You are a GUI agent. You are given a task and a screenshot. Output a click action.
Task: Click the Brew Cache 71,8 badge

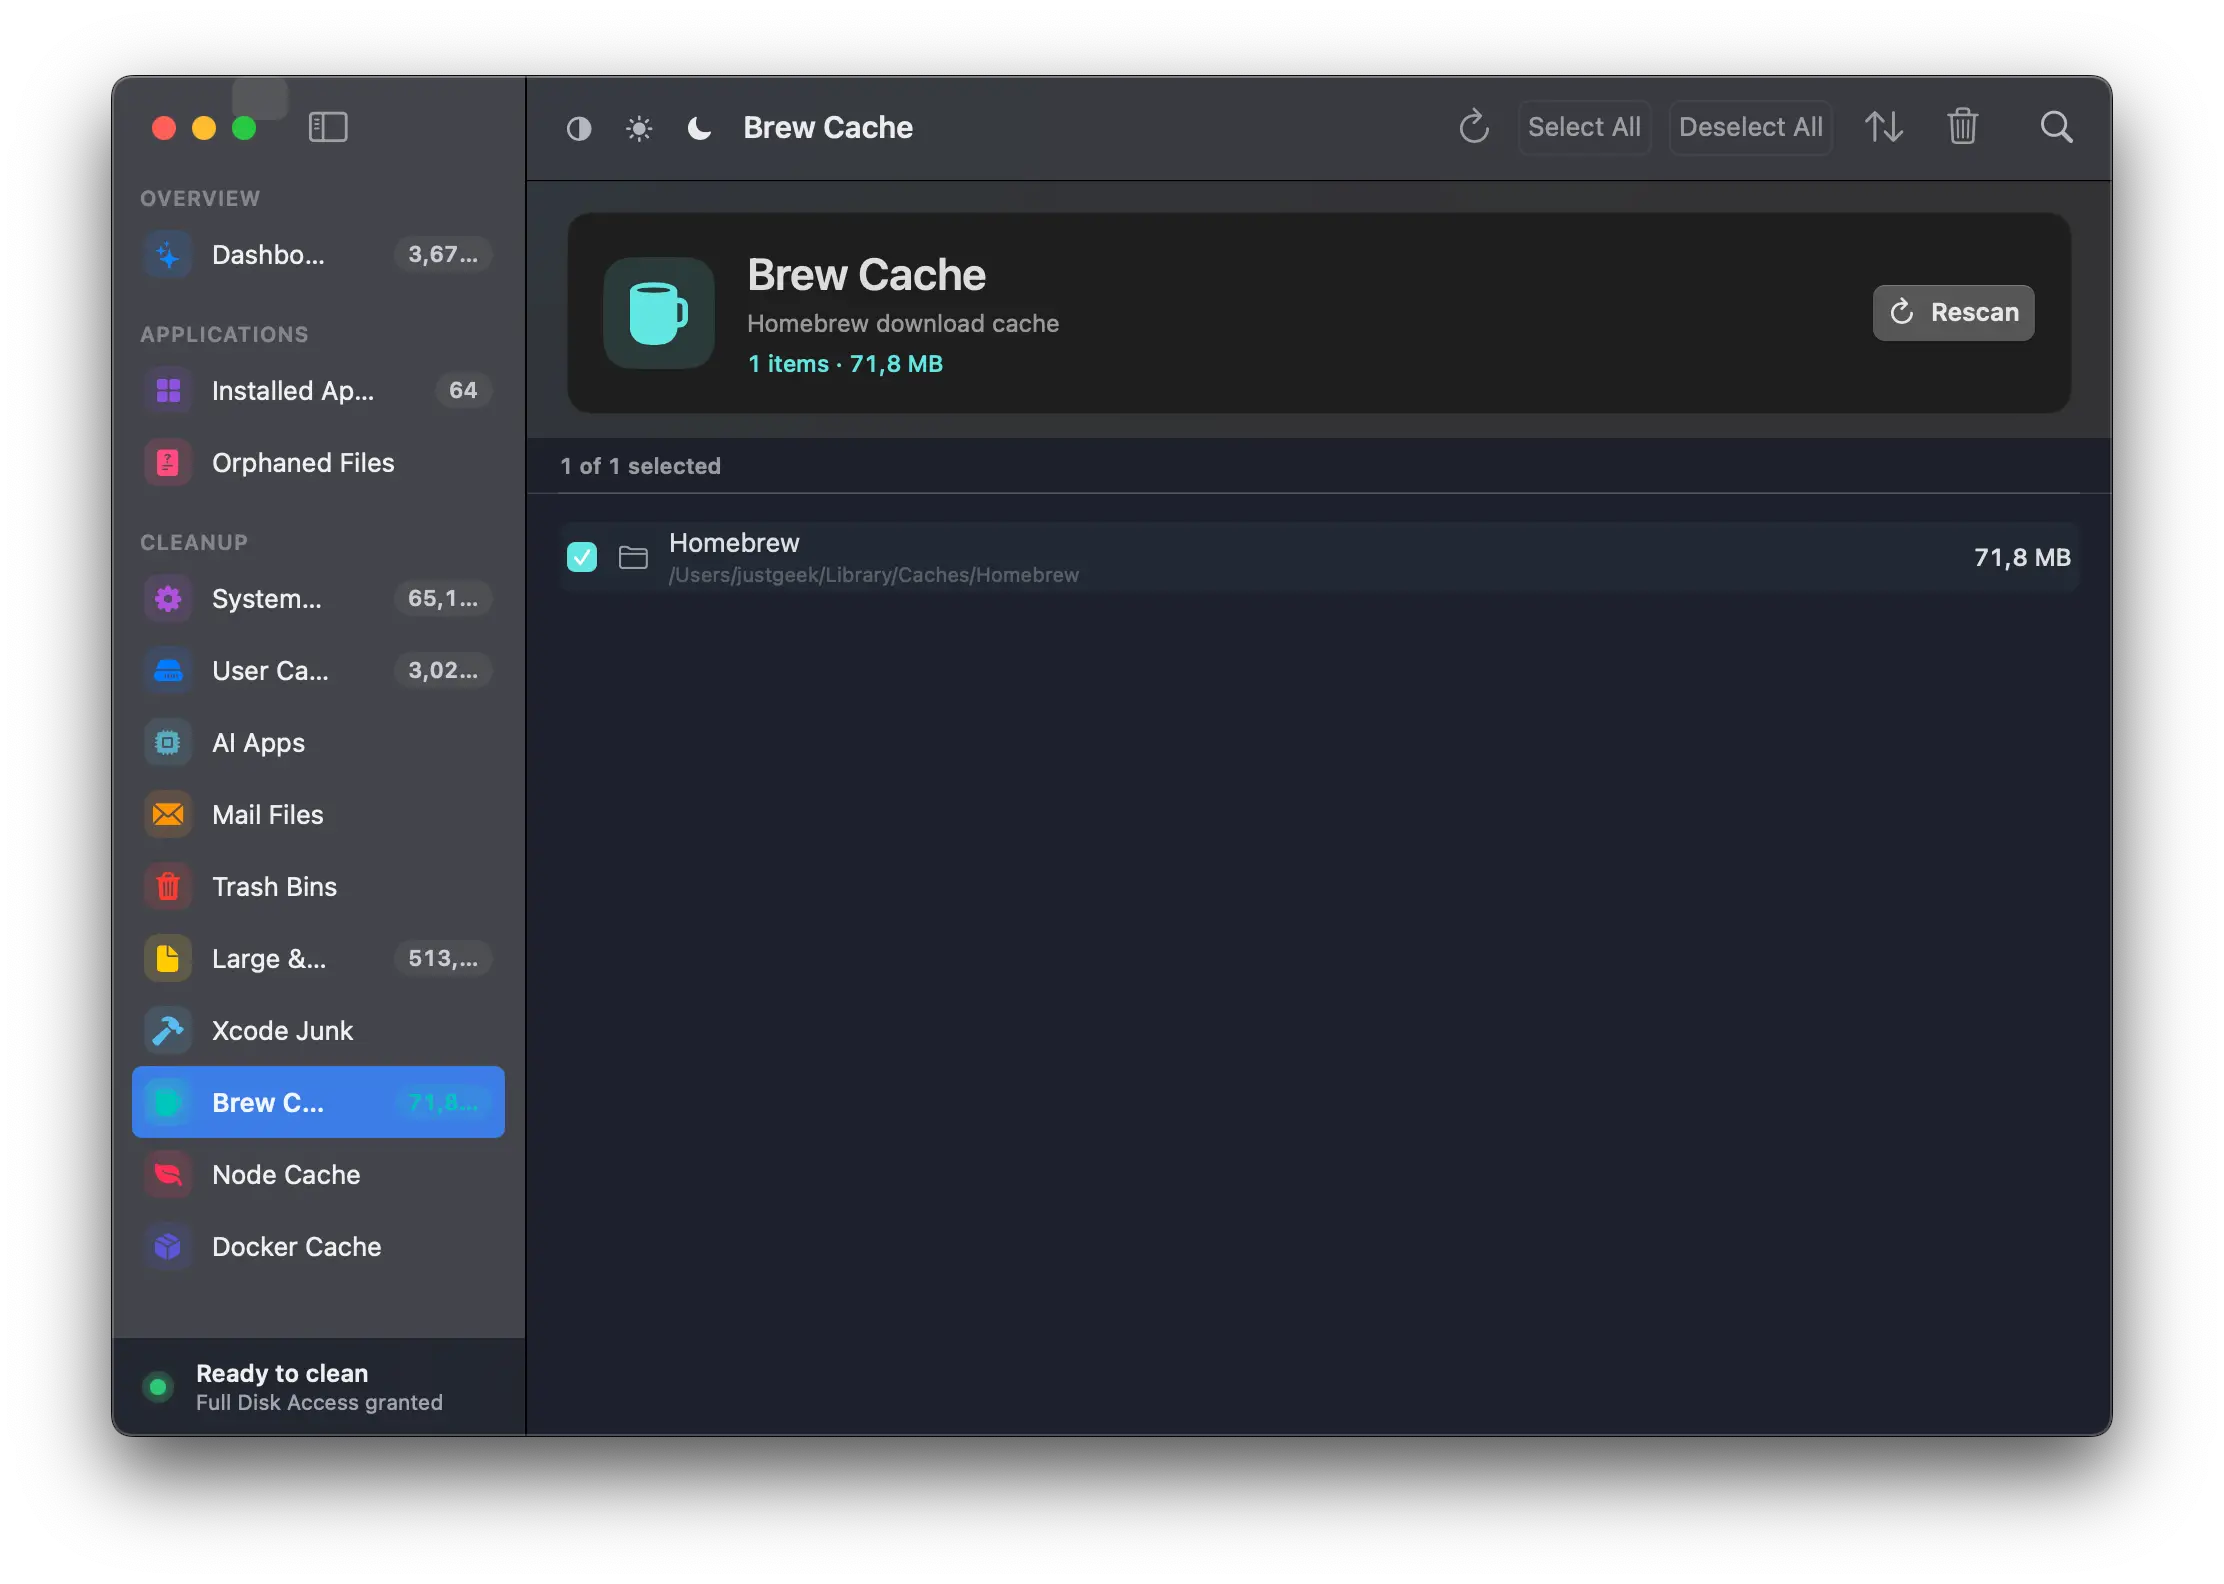[443, 1103]
